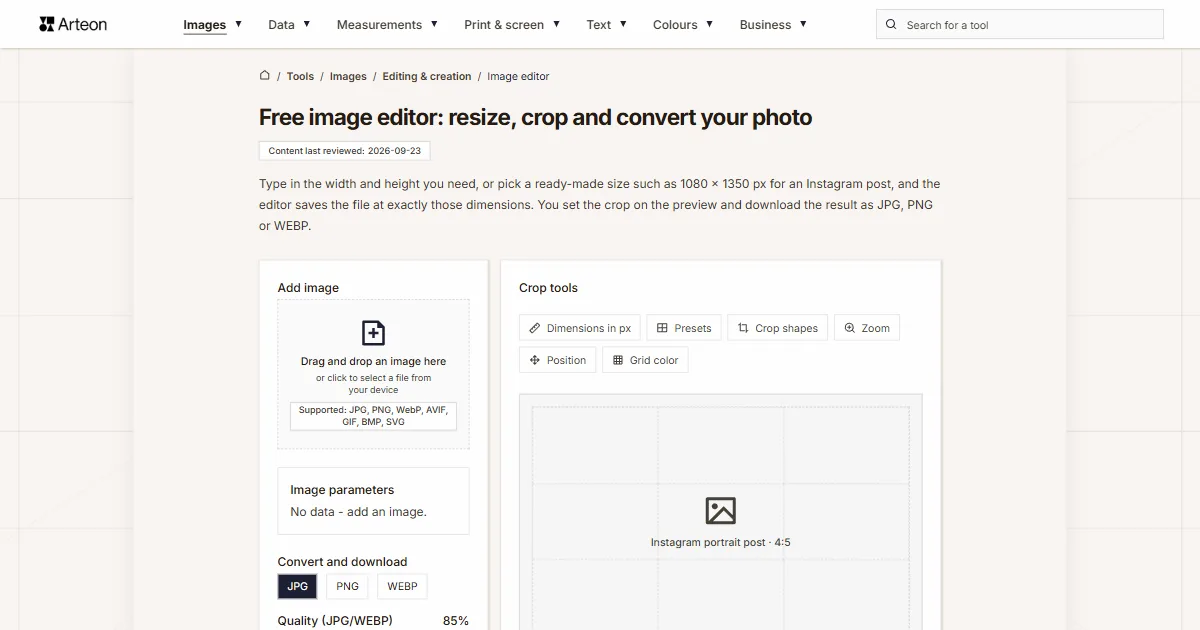
Task: Open the Crop shapes tool
Action: pos(777,328)
